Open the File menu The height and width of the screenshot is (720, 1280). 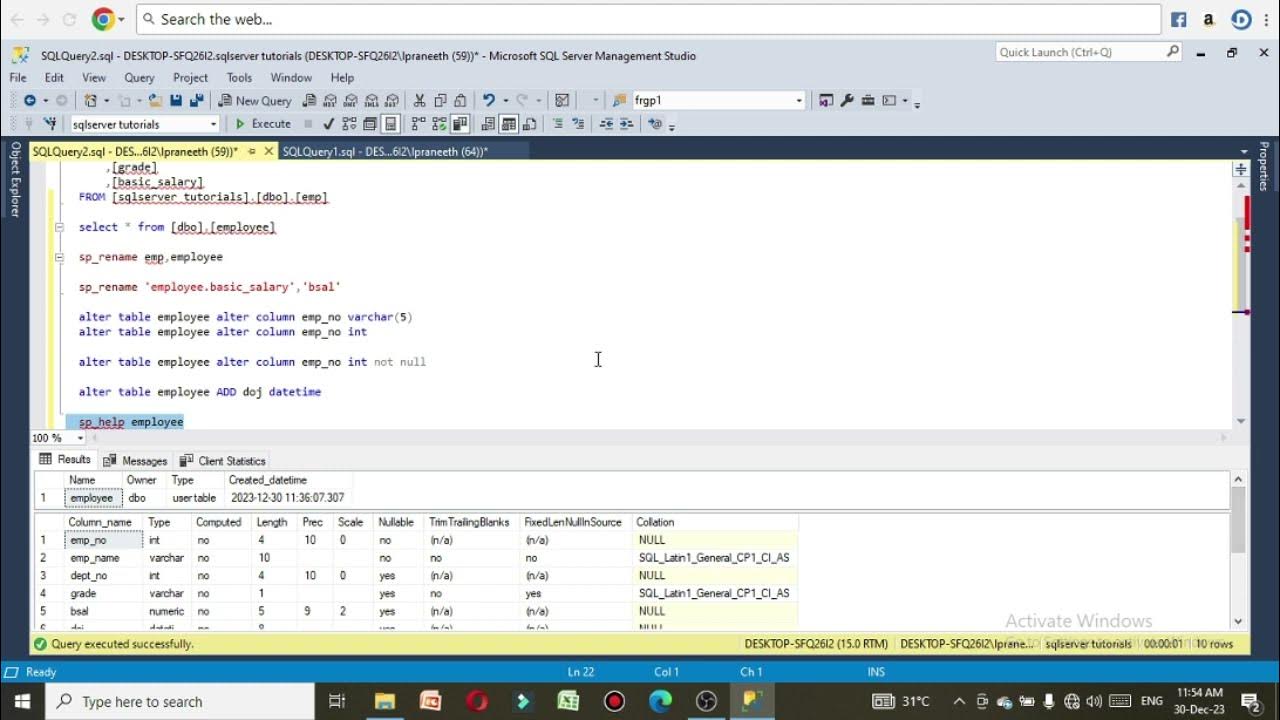pos(18,77)
